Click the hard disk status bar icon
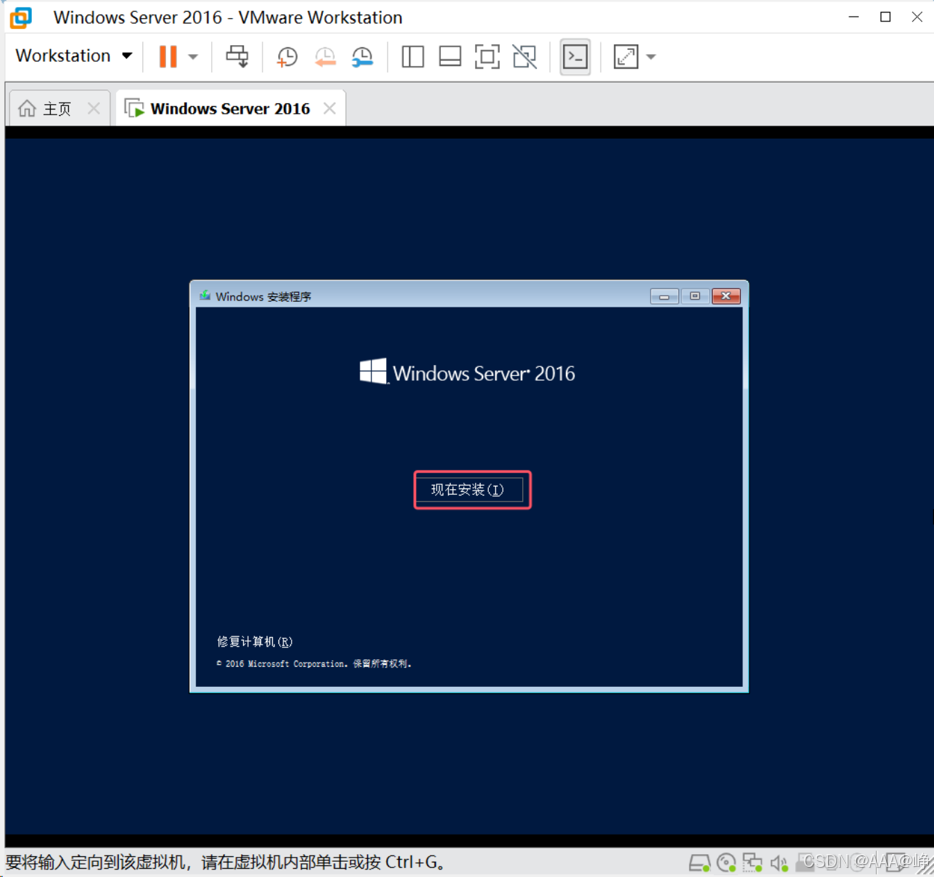 699,863
